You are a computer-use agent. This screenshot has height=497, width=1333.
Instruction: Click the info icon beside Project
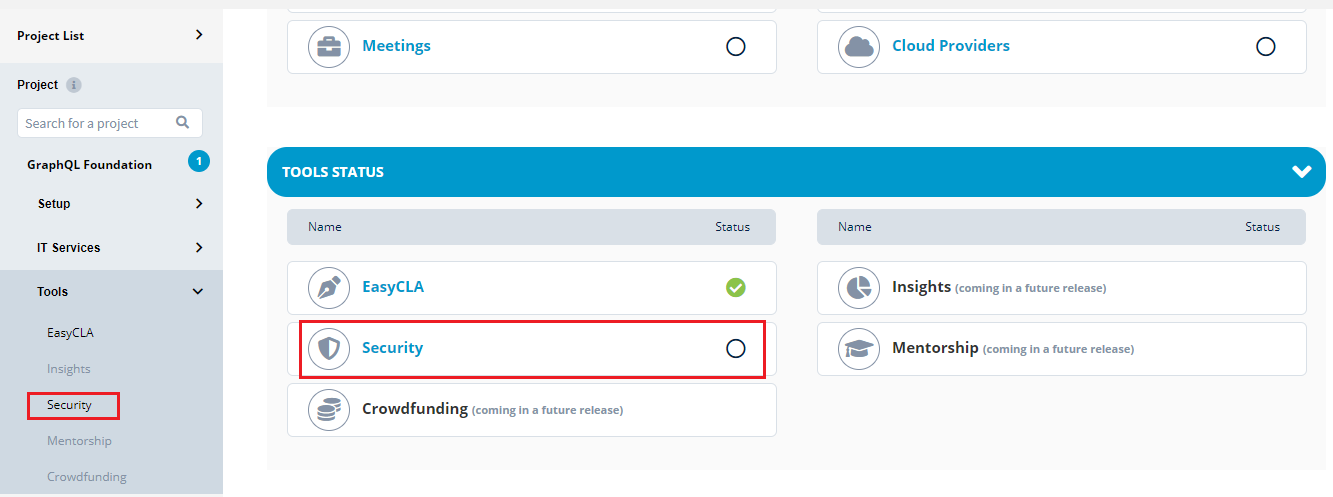(73, 85)
